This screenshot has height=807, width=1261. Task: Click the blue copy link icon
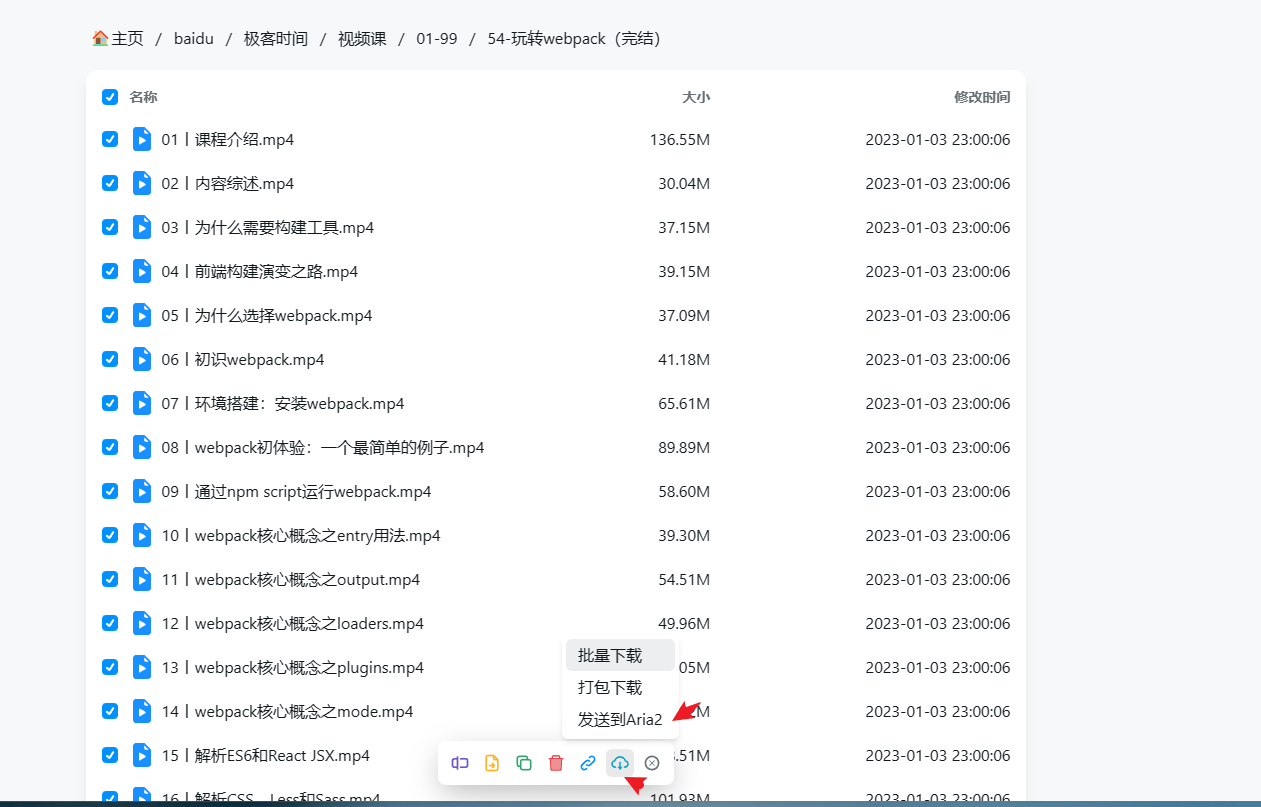[588, 763]
